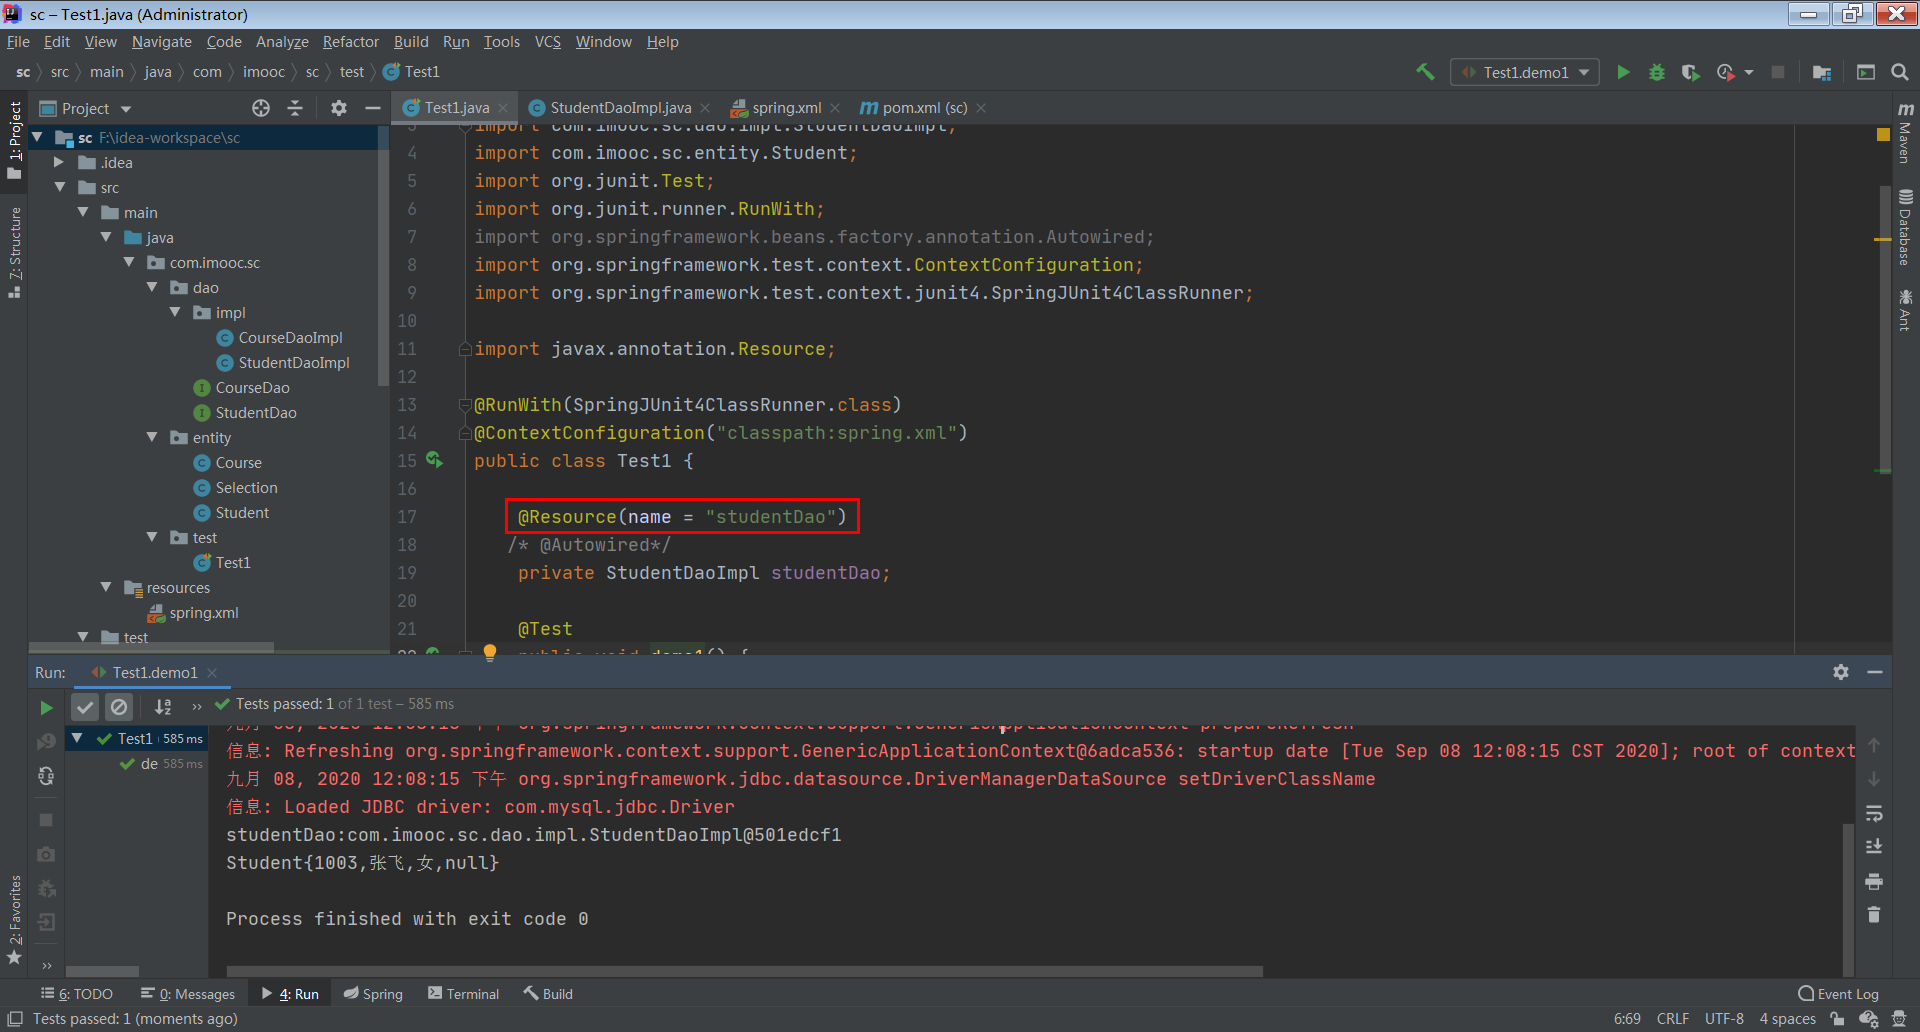
Task: Hide the Run tool window
Action: tap(1875, 672)
